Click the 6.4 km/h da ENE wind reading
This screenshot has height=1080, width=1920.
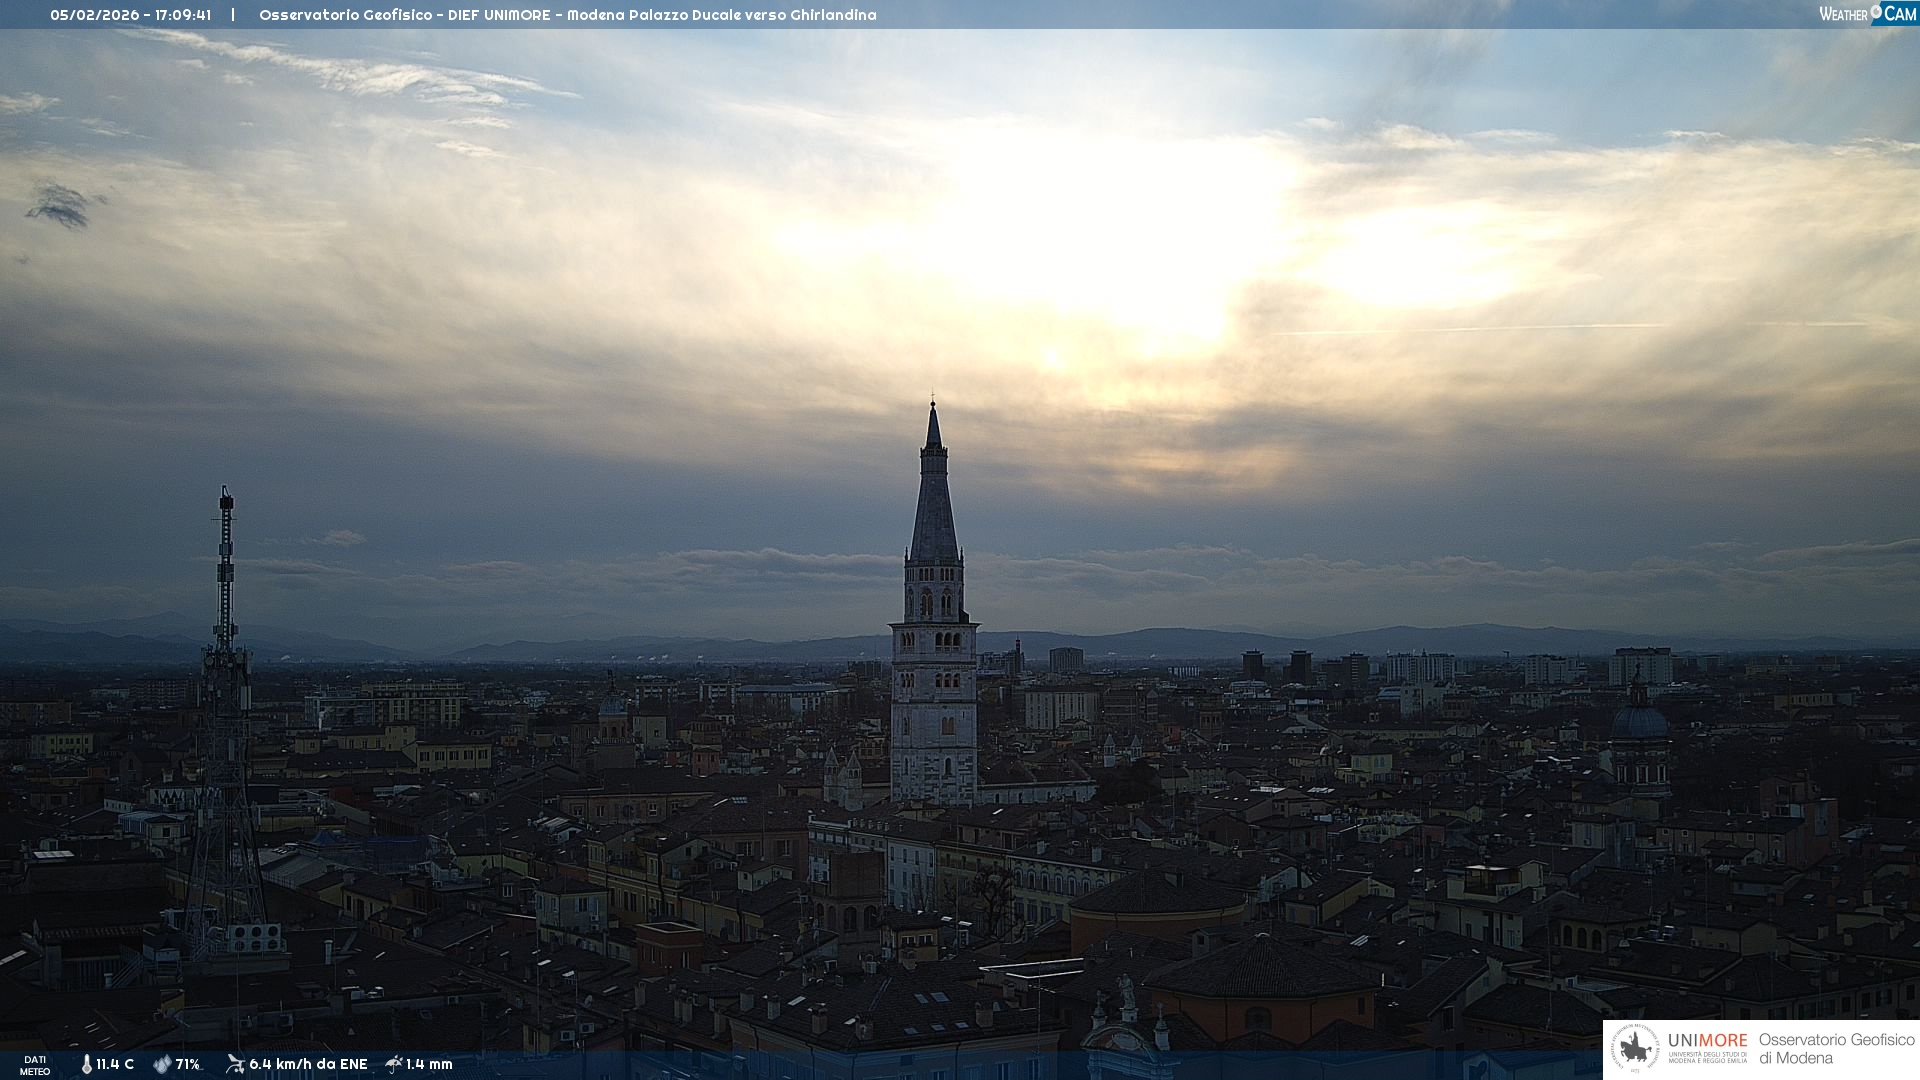pos(308,1064)
